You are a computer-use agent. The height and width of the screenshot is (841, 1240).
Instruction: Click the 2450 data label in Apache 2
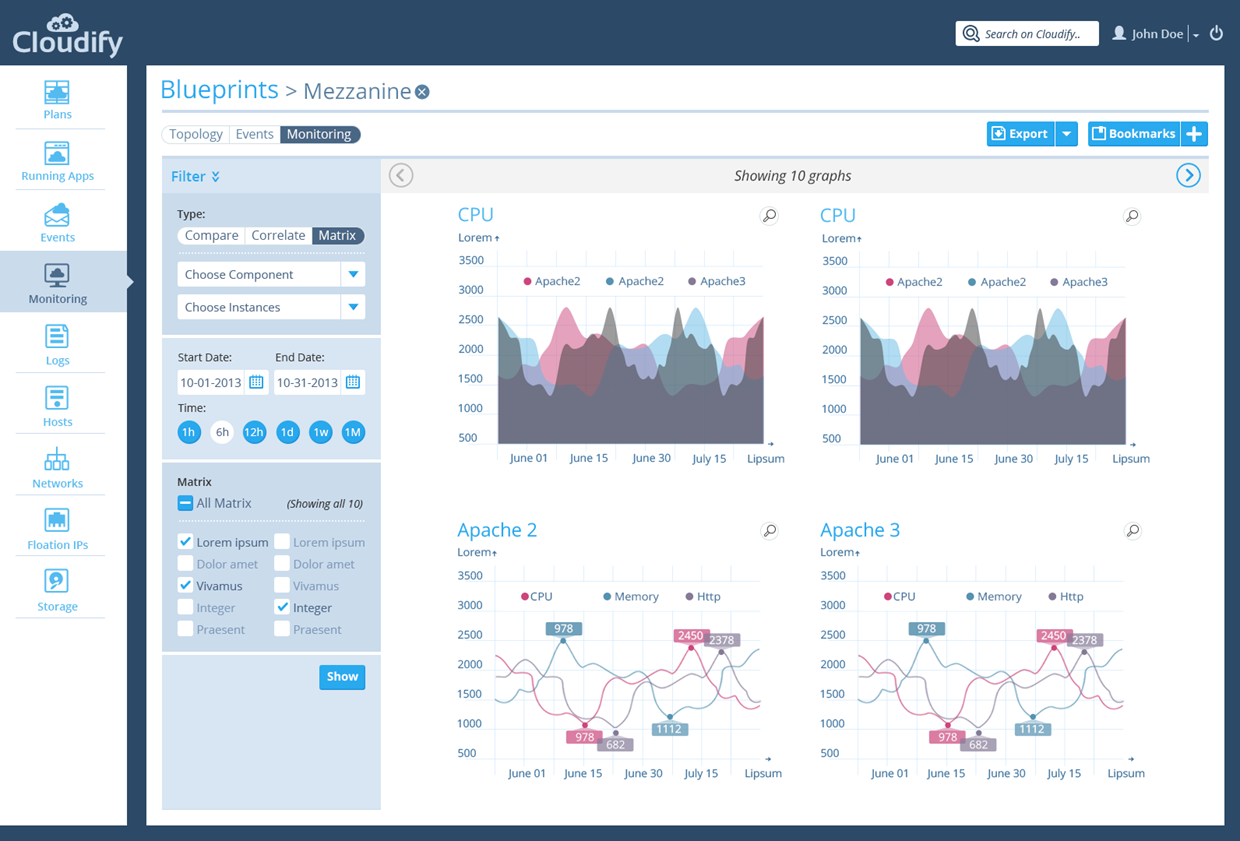click(x=690, y=636)
